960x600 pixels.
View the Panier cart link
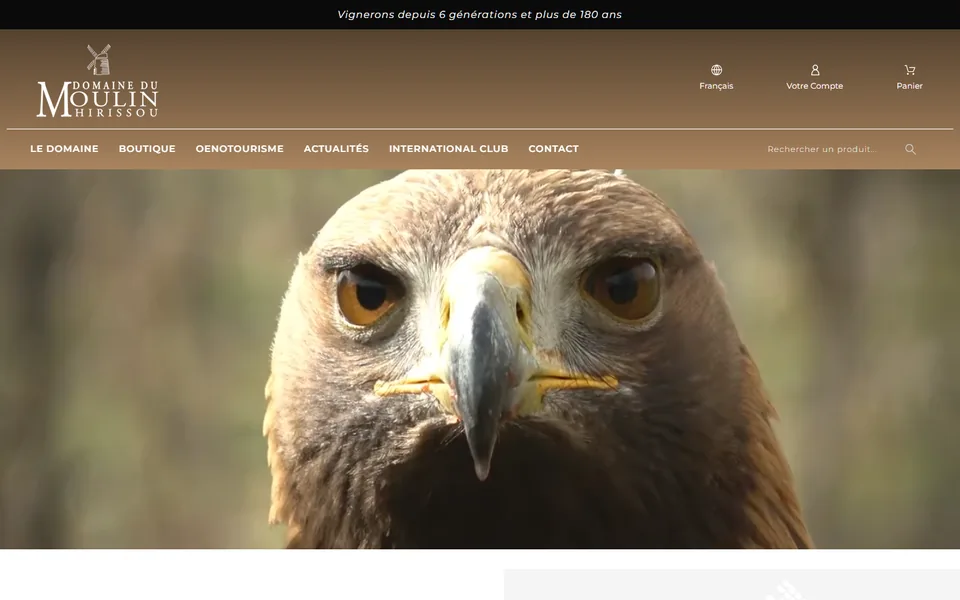coord(910,86)
